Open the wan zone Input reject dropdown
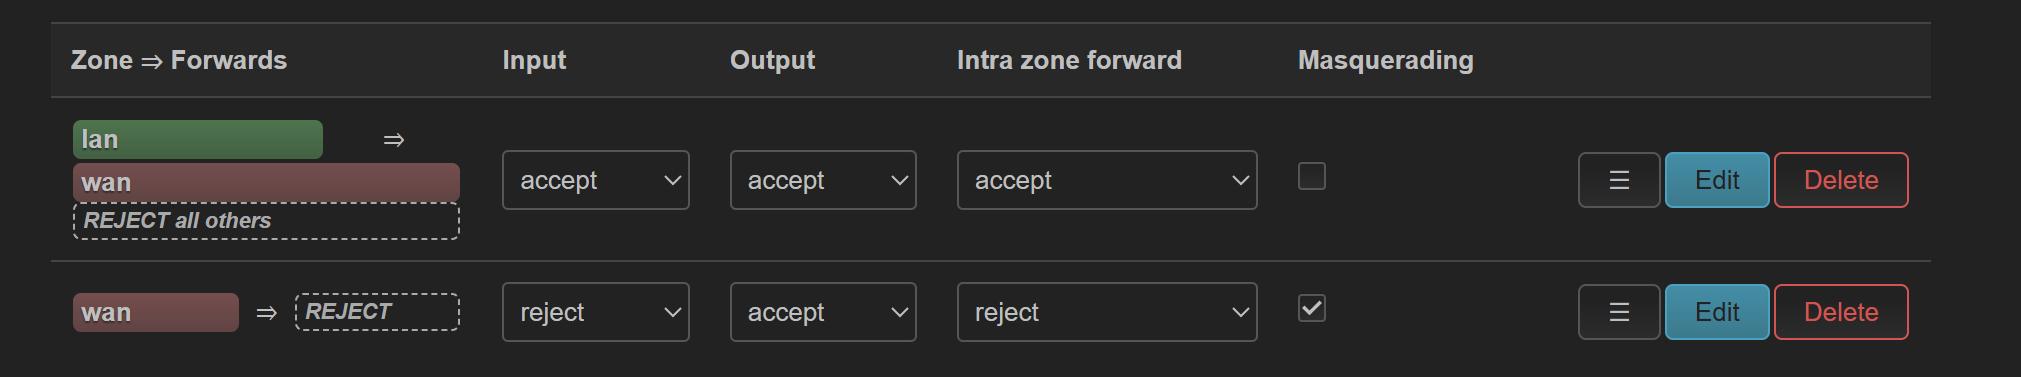Screen dimensions: 2021x377 [x=596, y=312]
